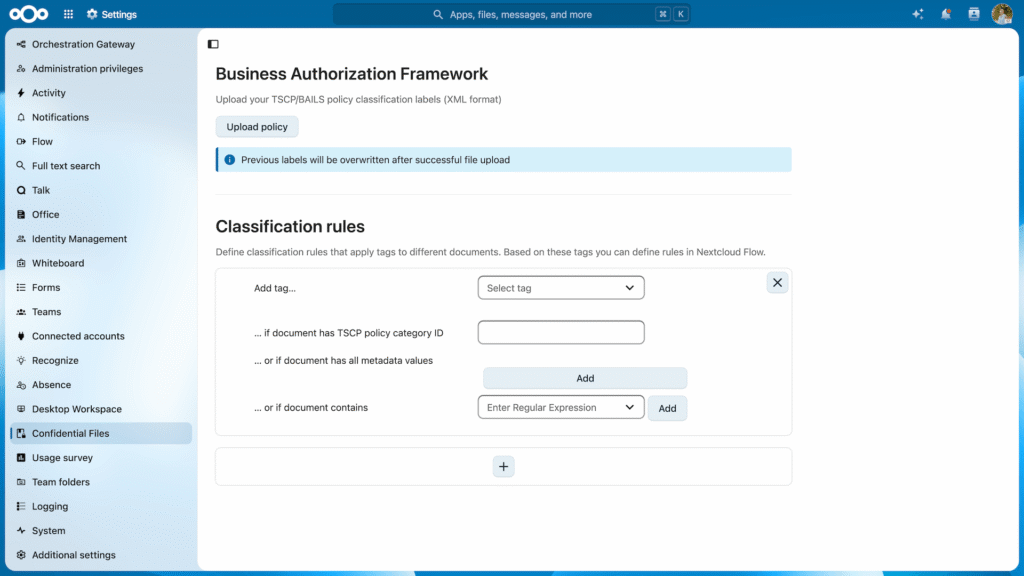Click Add under metadata values
Screen dimensions: 1024x576
(x=585, y=378)
